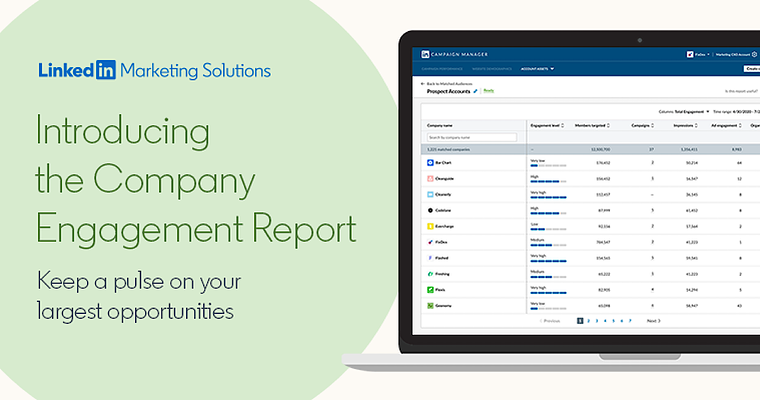Go to page 5 of results
Screen dimensions: 760x400
(x=613, y=321)
